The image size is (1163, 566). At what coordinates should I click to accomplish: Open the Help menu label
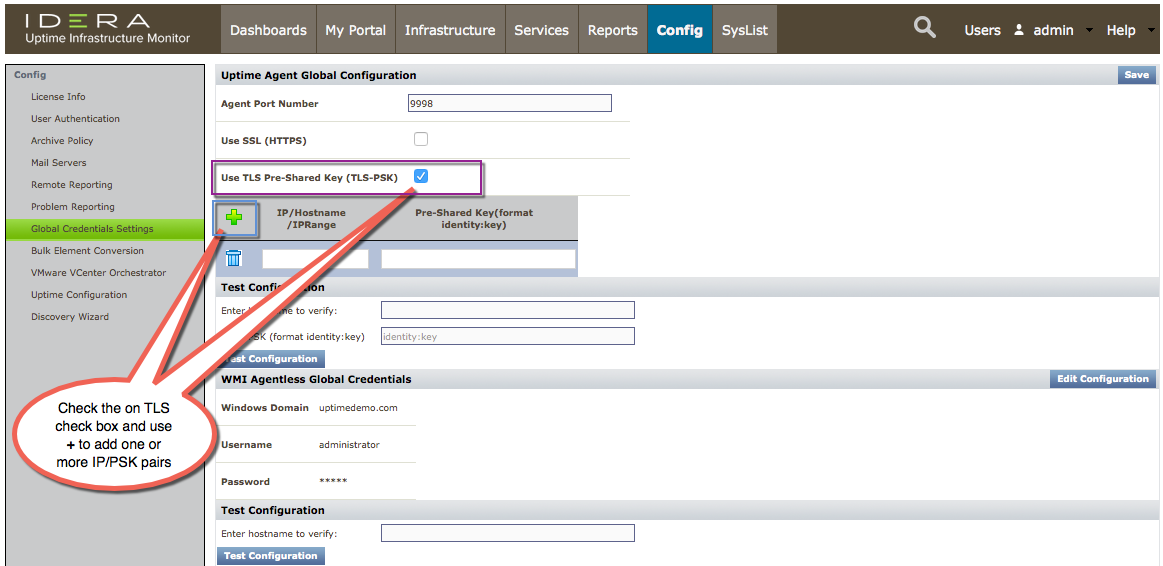click(1121, 30)
